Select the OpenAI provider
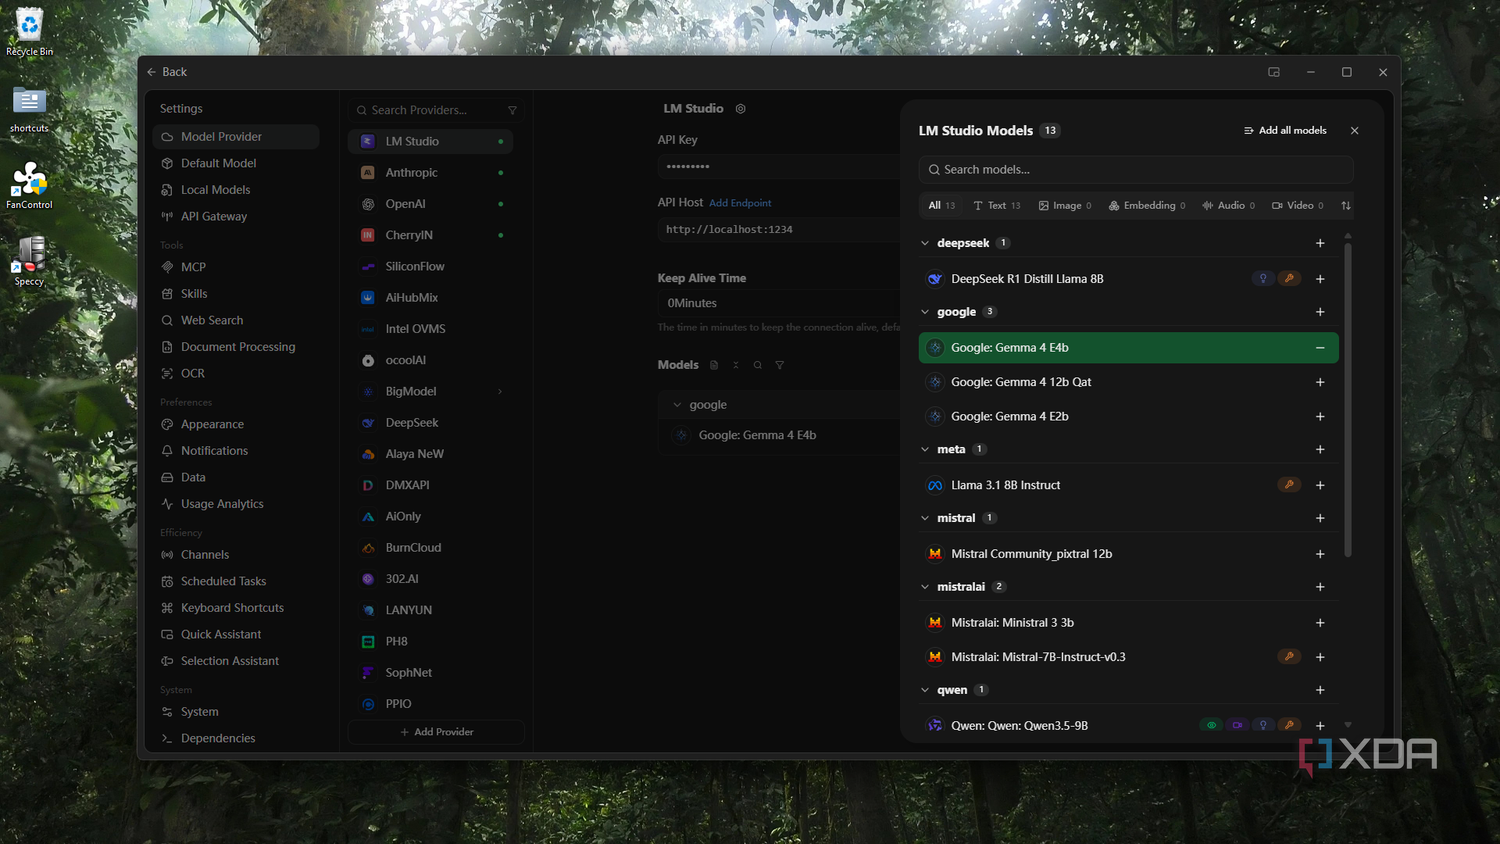Viewport: 1500px width, 844px height. pyautogui.click(x=431, y=204)
